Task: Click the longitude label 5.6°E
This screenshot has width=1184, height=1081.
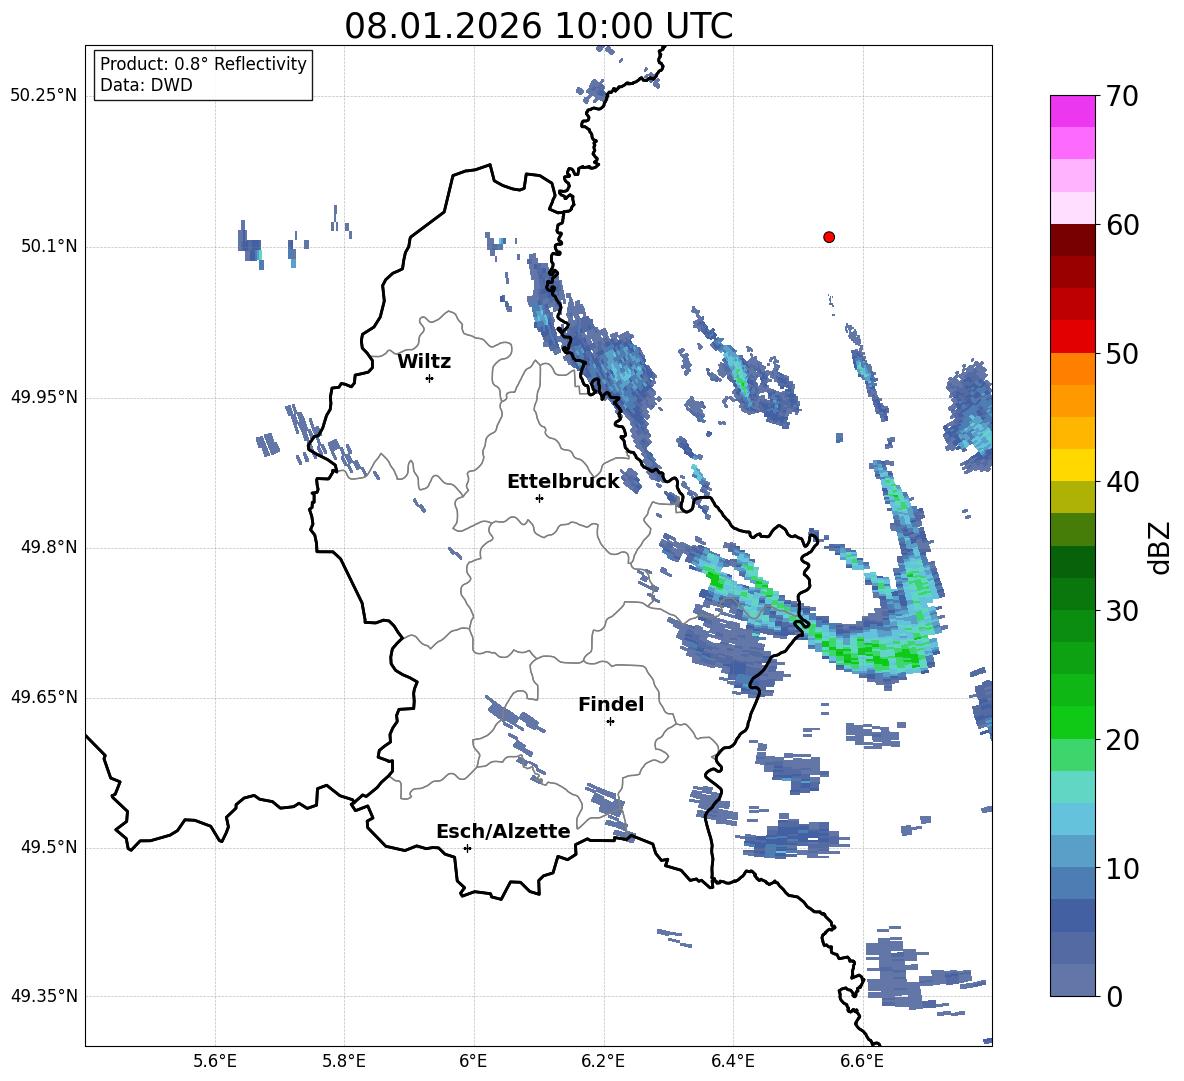Action: (x=215, y=1061)
